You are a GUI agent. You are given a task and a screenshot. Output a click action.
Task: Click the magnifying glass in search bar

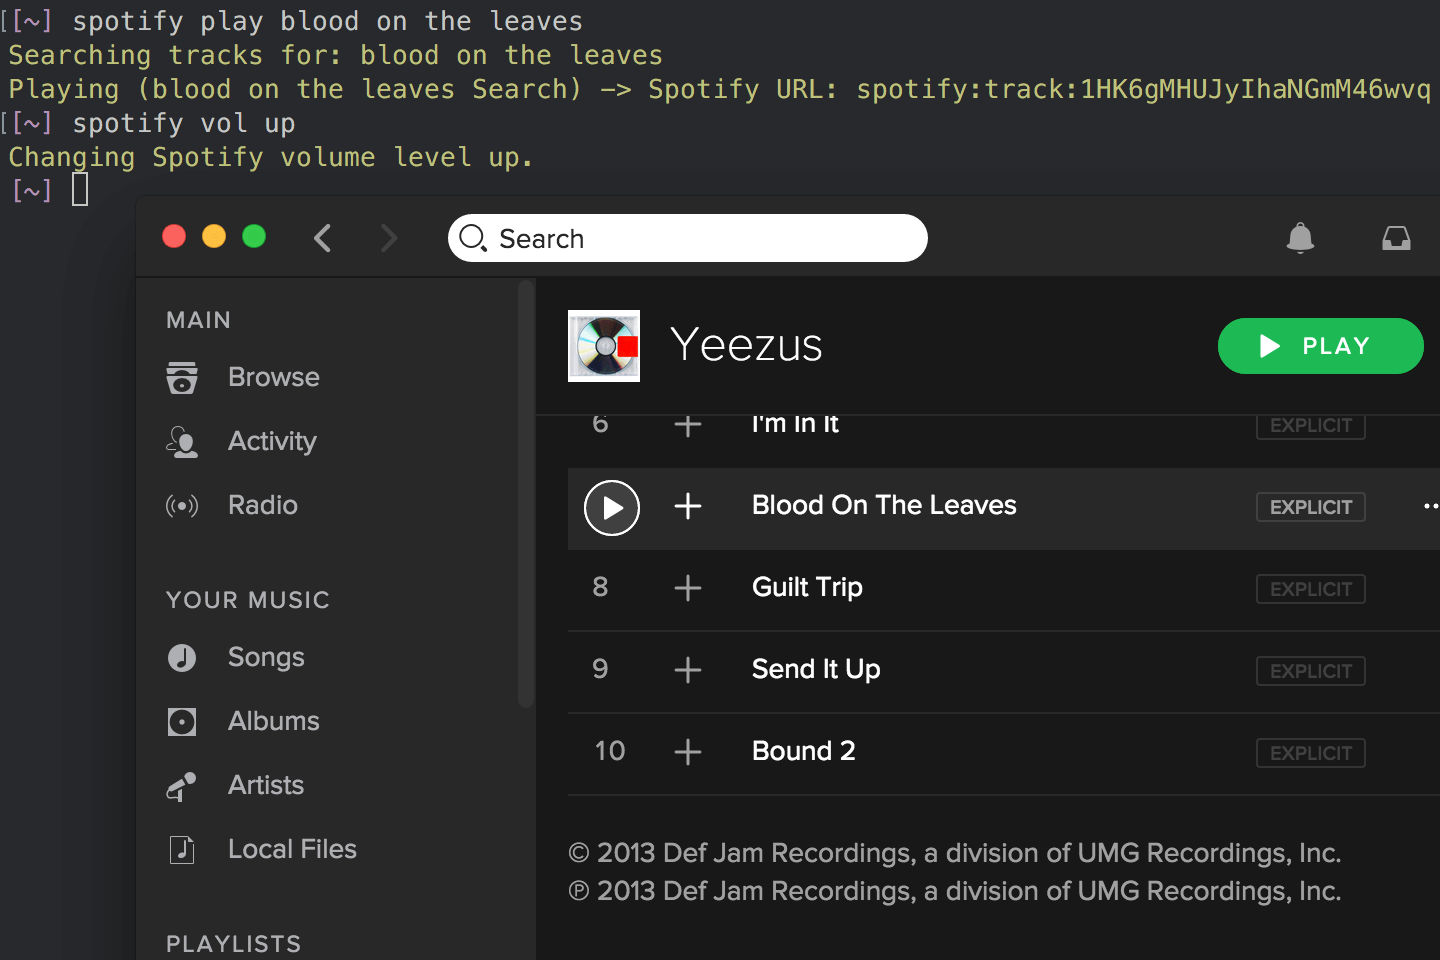tap(472, 238)
